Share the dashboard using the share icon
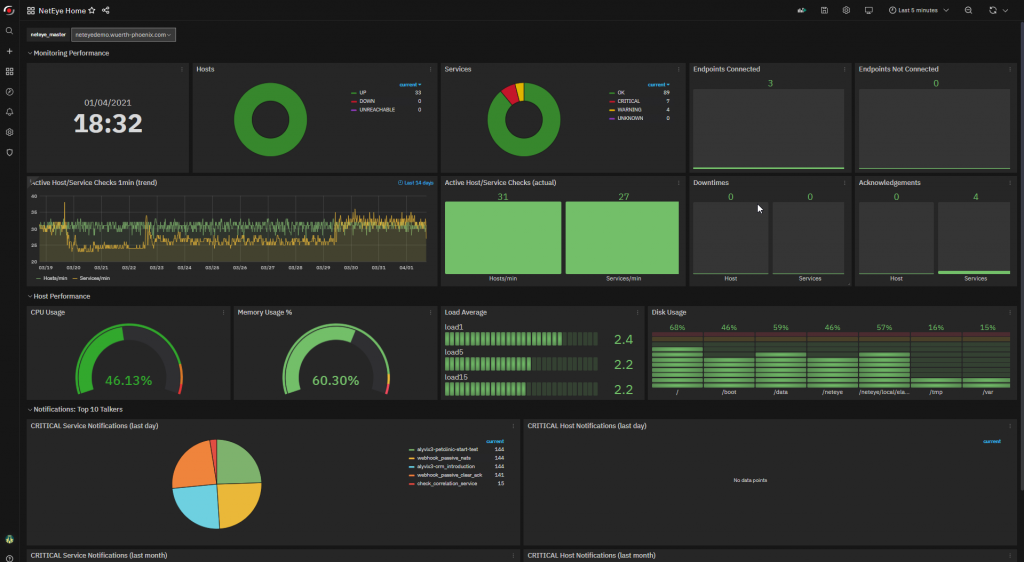The height and width of the screenshot is (562, 1024). tap(106, 10)
